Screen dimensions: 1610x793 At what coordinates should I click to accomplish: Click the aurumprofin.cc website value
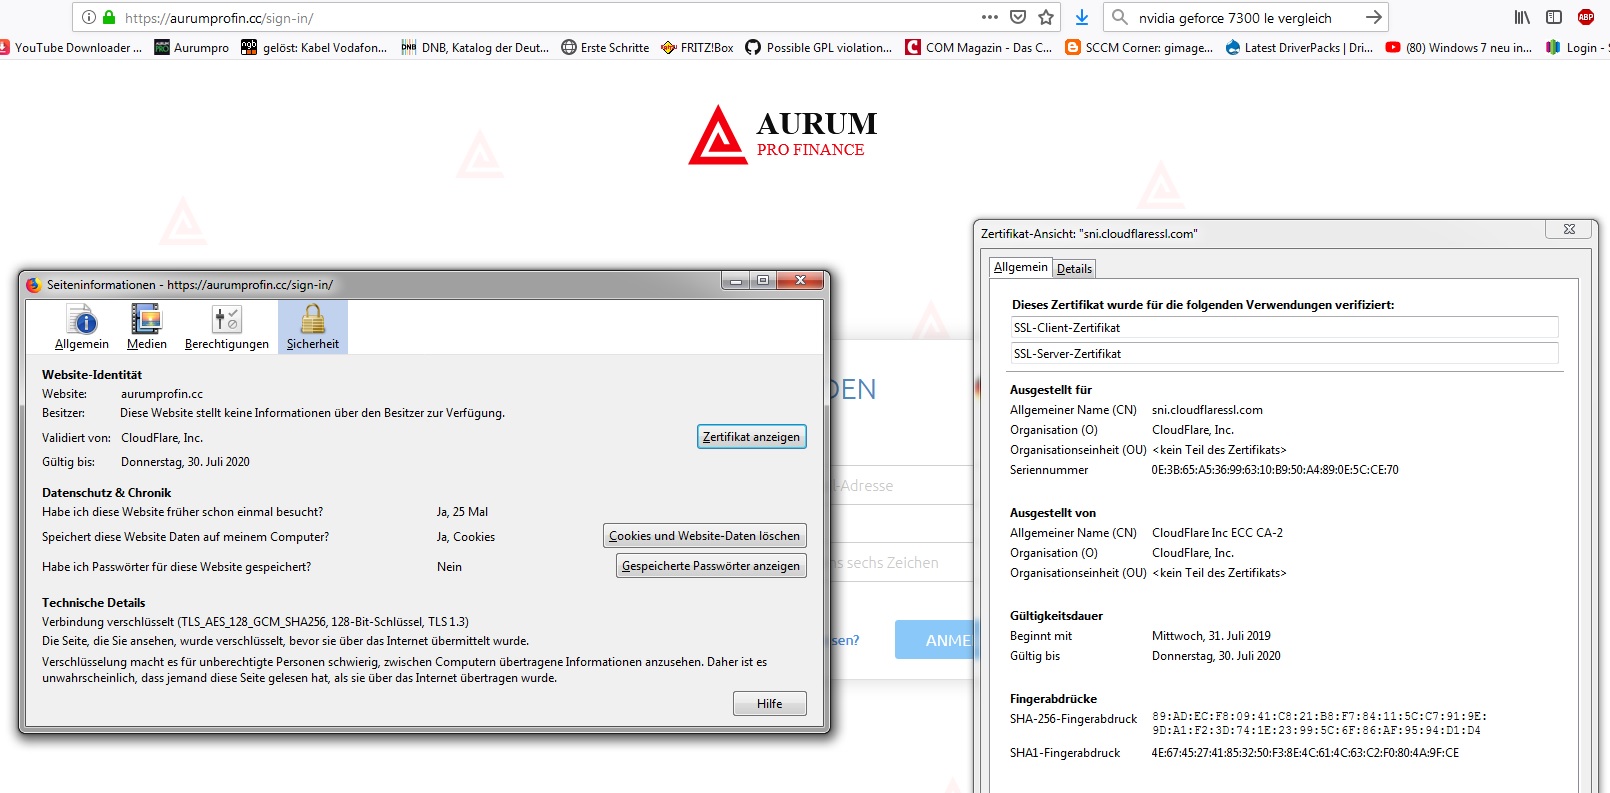pos(162,394)
